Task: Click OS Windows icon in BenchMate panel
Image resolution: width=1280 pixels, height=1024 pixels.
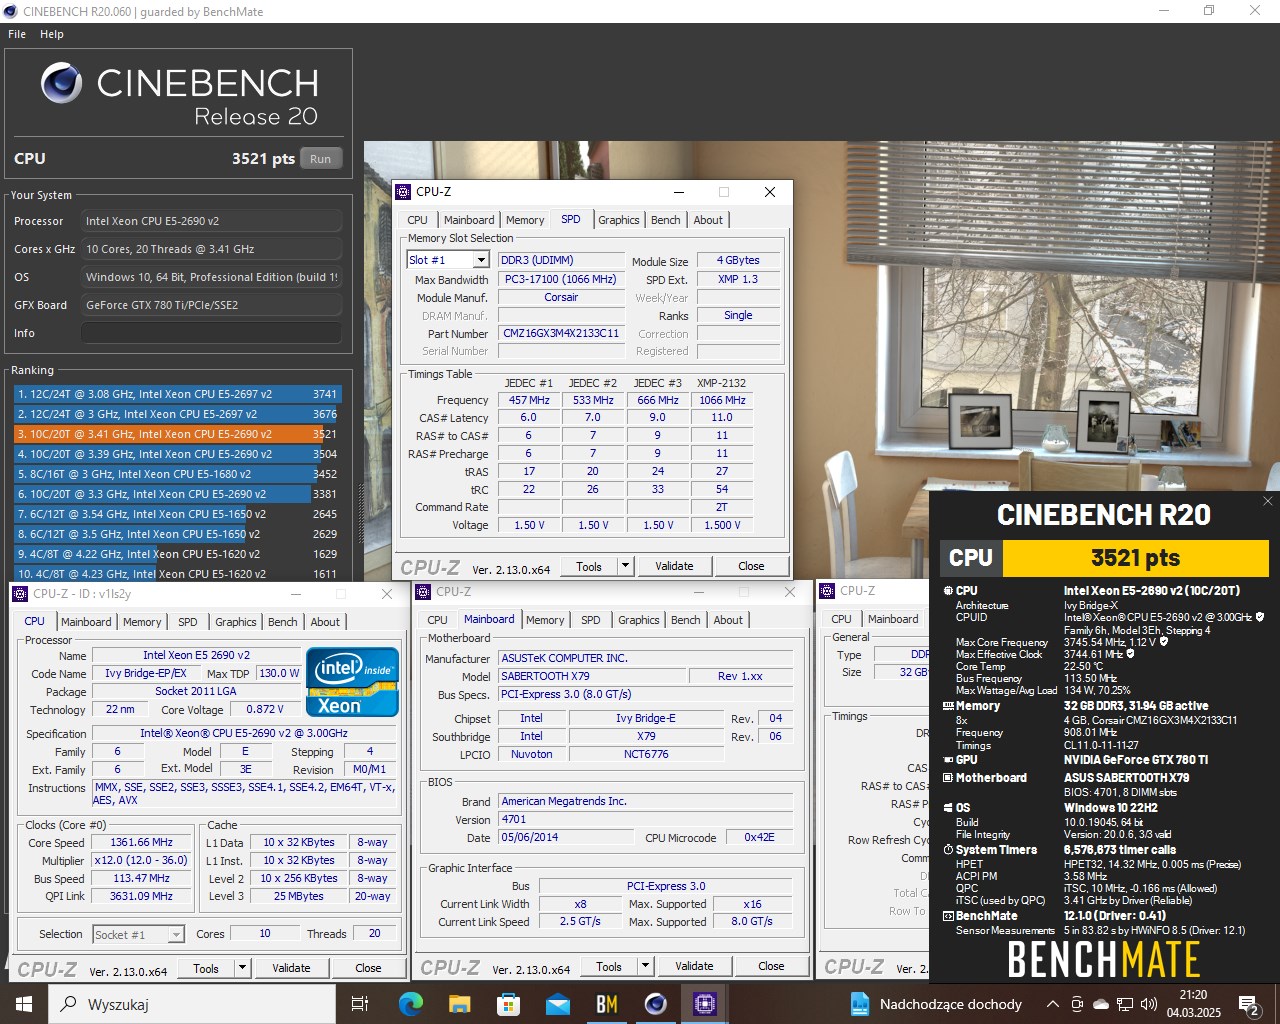Action: pos(948,808)
